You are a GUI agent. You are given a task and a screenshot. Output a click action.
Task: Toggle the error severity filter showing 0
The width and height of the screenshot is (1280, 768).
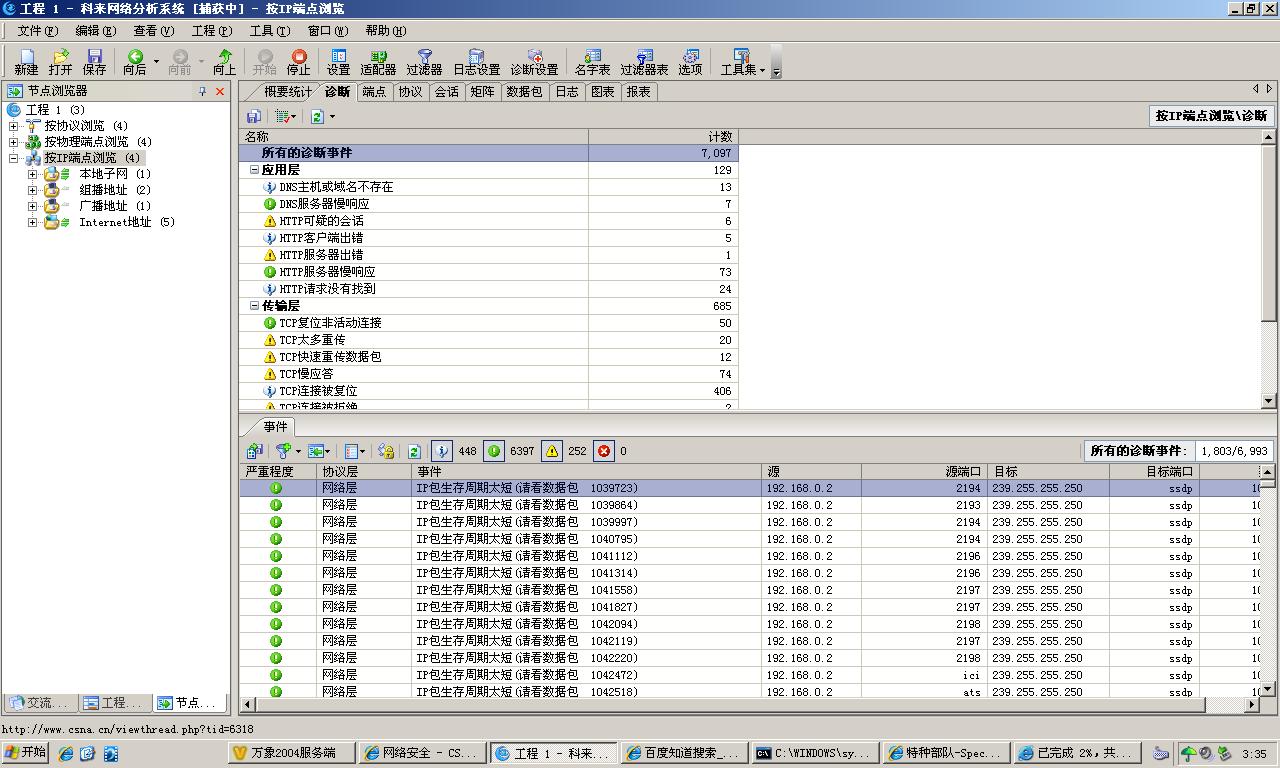coord(604,451)
